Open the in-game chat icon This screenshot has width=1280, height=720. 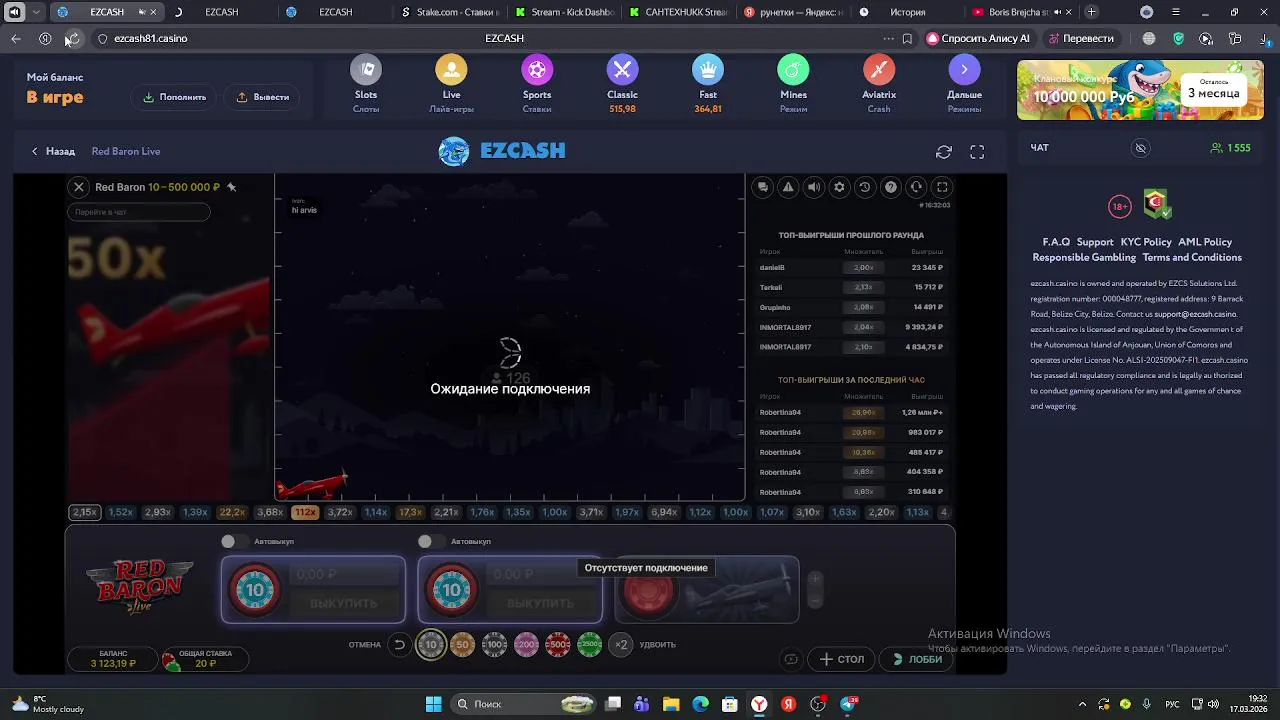(763, 187)
